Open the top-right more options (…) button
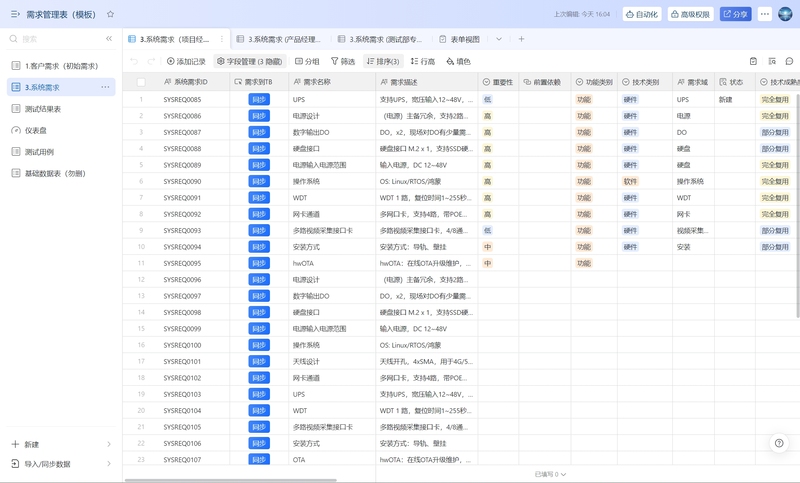This screenshot has height=483, width=800. pos(764,14)
